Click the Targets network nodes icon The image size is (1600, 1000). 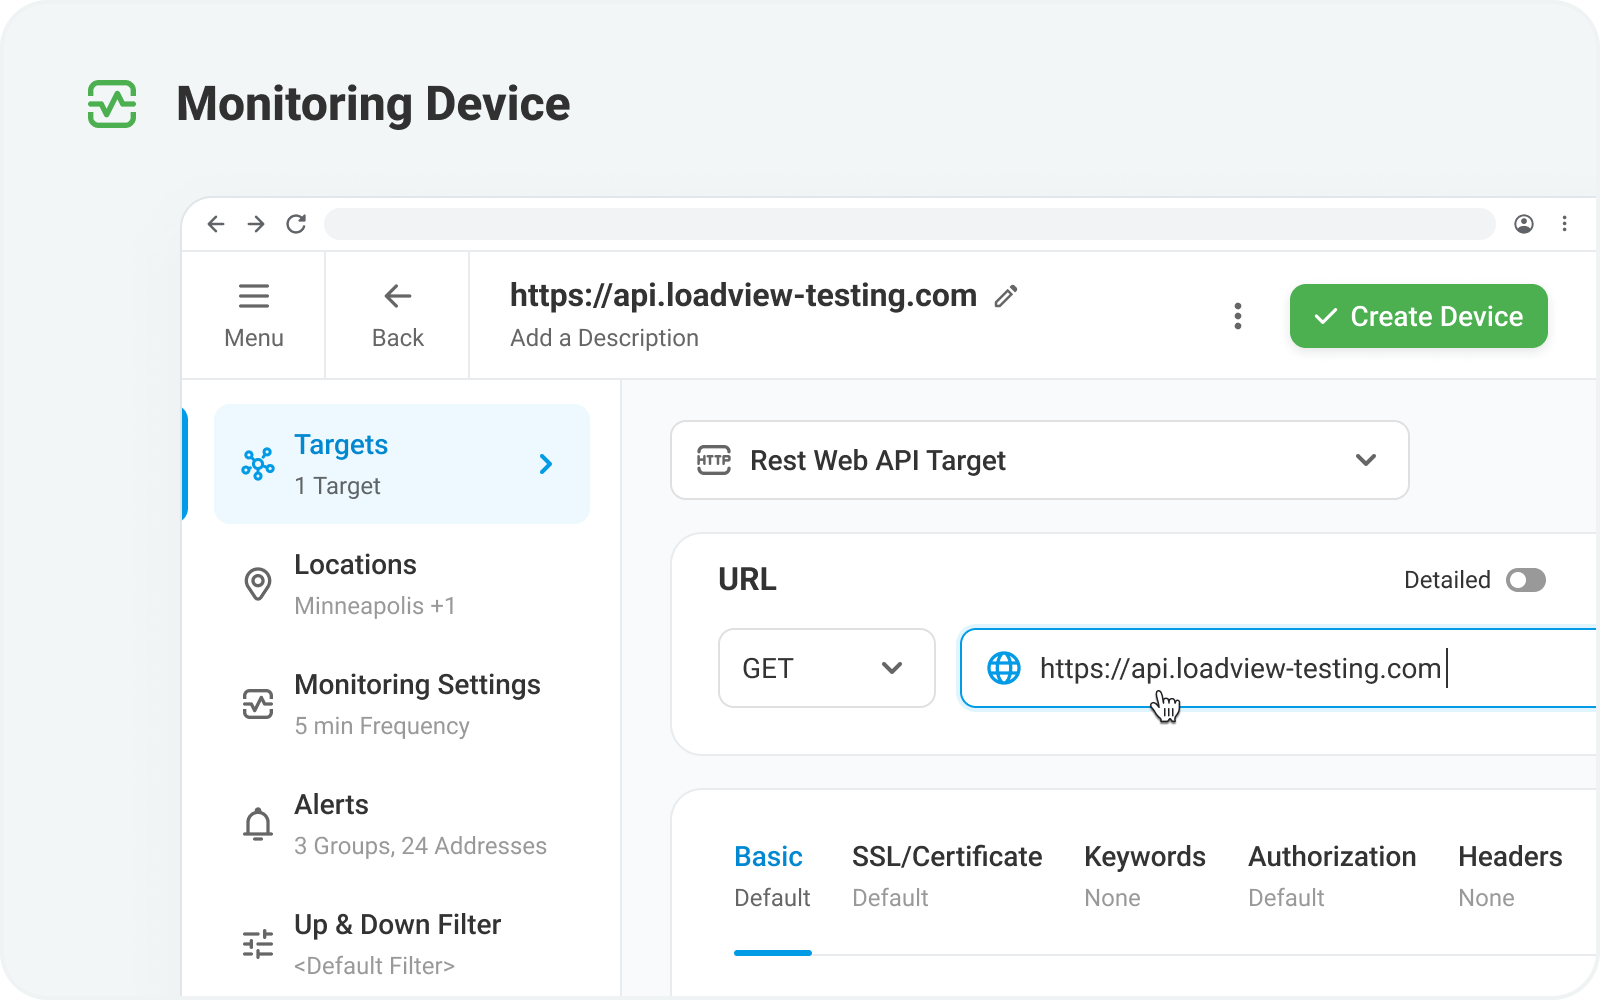pyautogui.click(x=258, y=464)
